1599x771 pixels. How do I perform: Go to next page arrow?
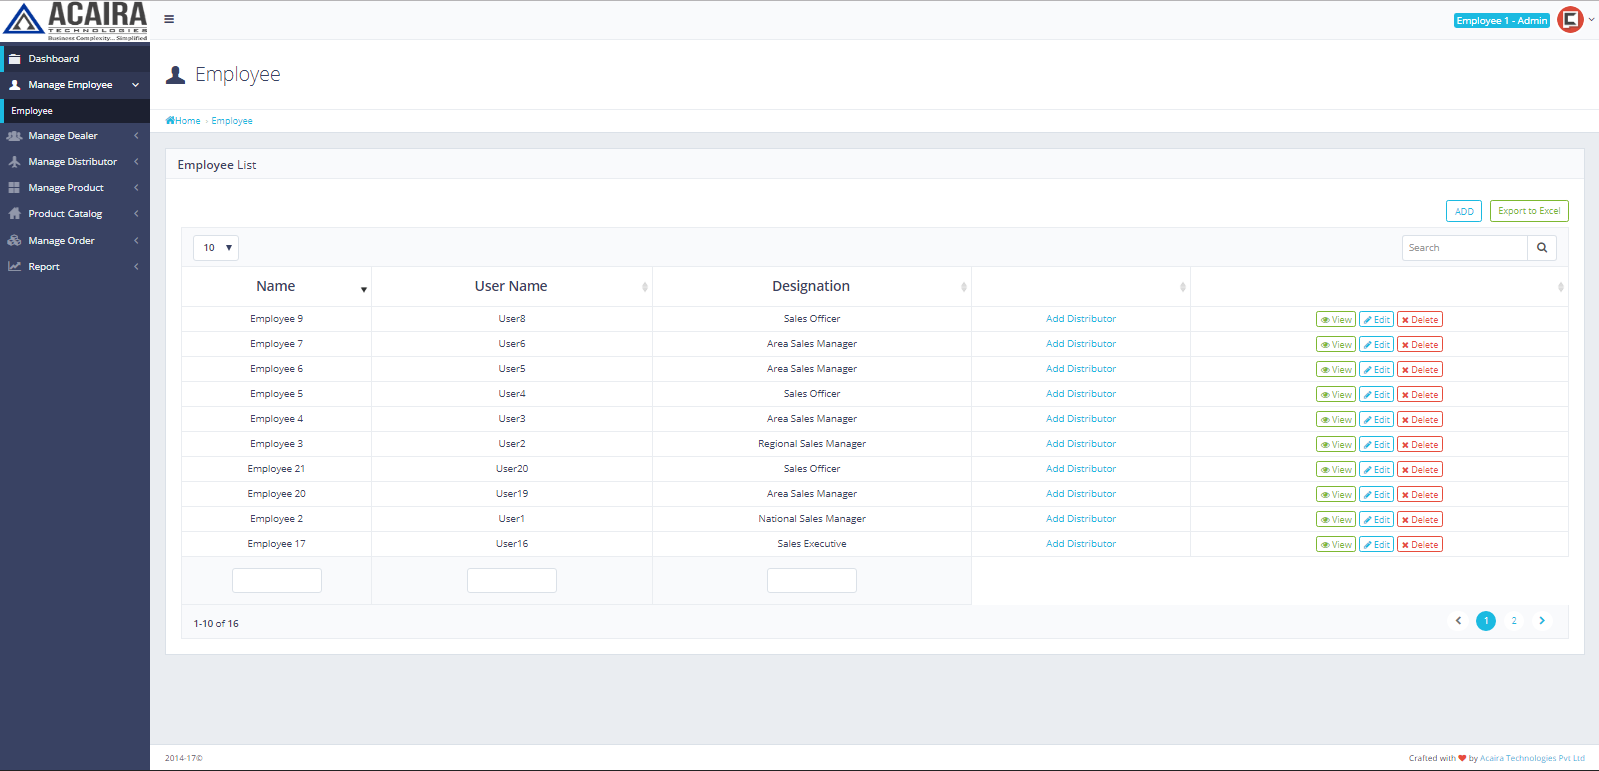pyautogui.click(x=1541, y=621)
